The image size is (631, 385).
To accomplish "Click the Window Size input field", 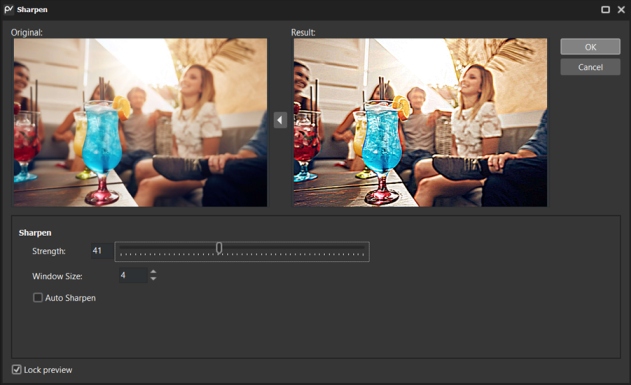I will click(x=133, y=275).
